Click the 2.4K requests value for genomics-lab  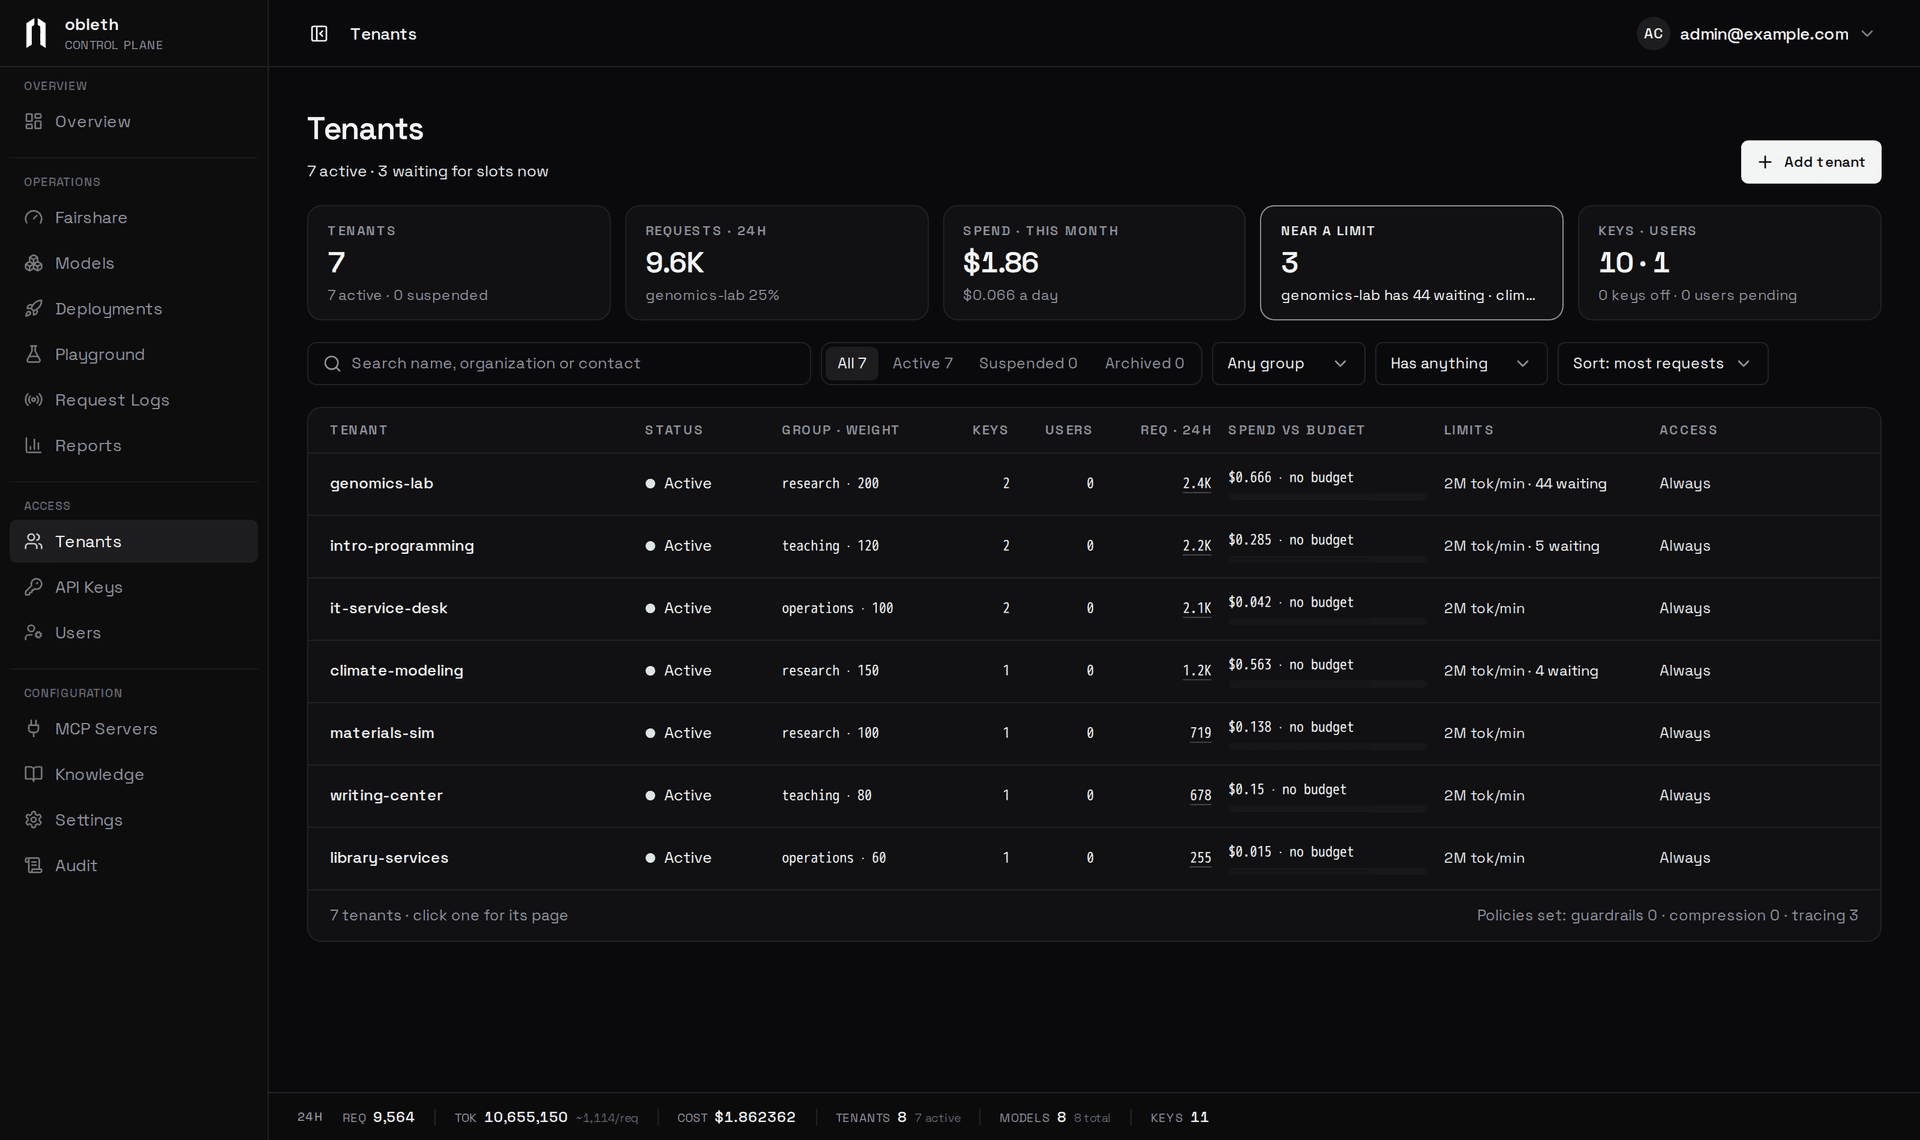point(1197,484)
